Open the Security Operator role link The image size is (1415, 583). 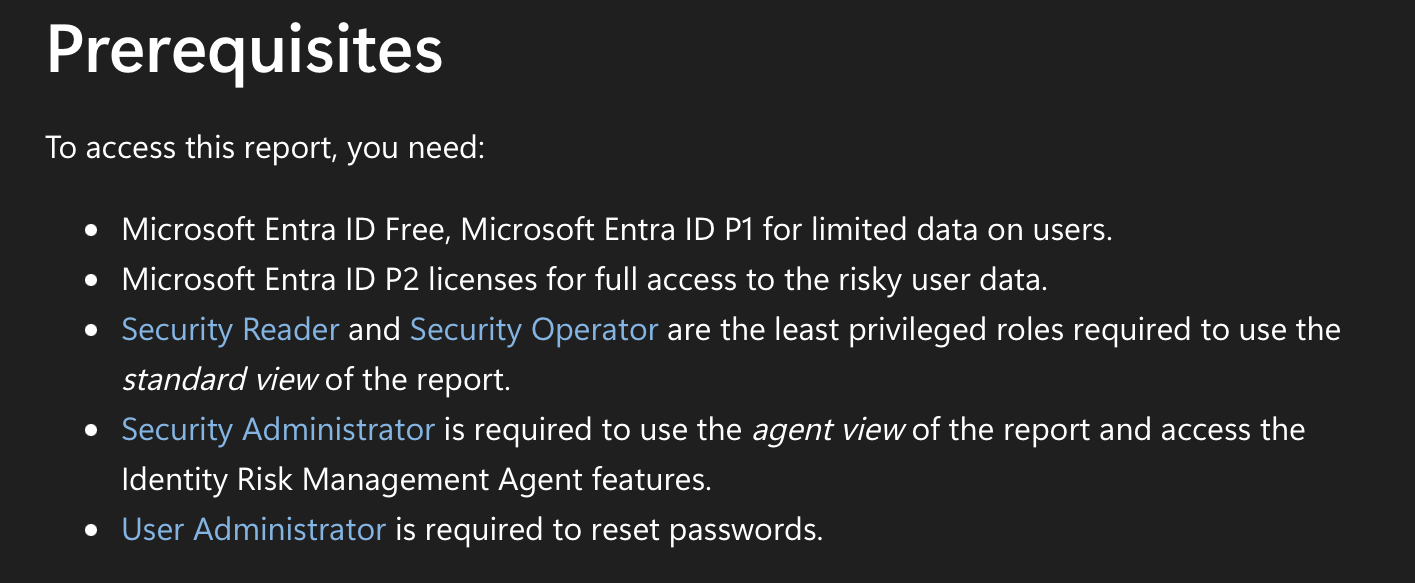(534, 329)
